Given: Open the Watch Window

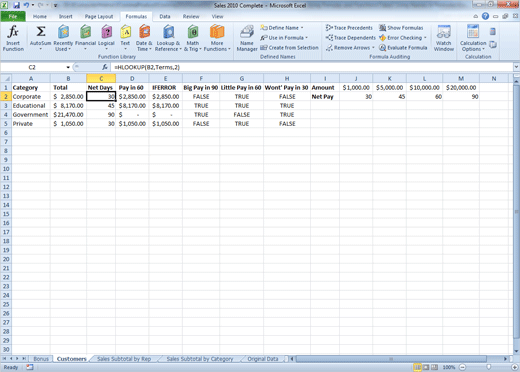Looking at the screenshot, I should 444,38.
